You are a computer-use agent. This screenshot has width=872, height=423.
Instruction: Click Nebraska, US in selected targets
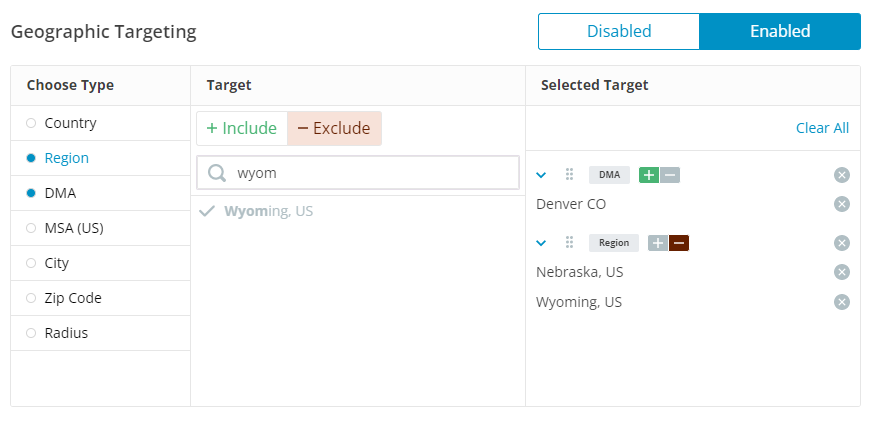(579, 272)
